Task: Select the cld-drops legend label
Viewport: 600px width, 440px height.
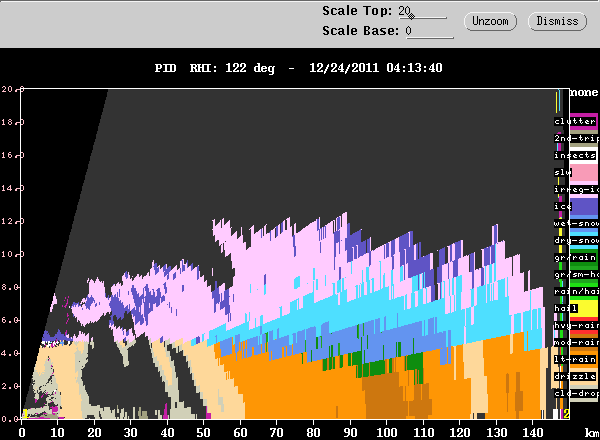Action: pos(576,393)
